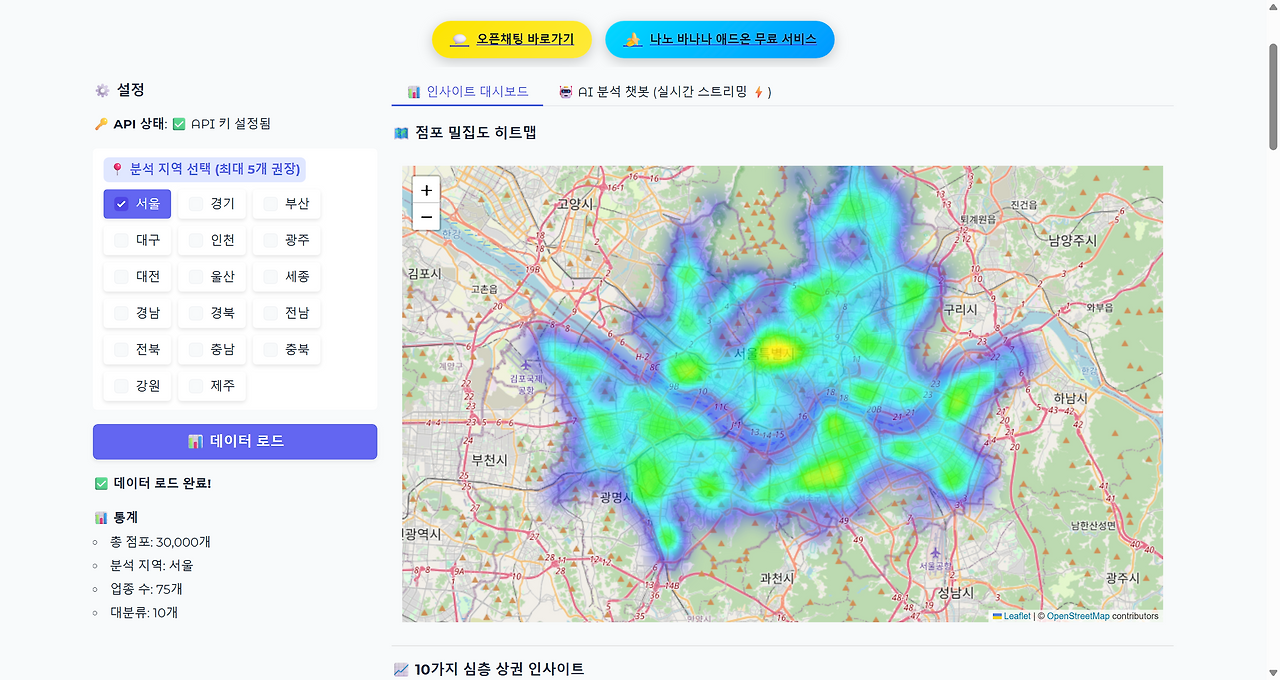
Task: Open 나노 바나나 애드온 무료 서비스 link
Action: coord(720,40)
